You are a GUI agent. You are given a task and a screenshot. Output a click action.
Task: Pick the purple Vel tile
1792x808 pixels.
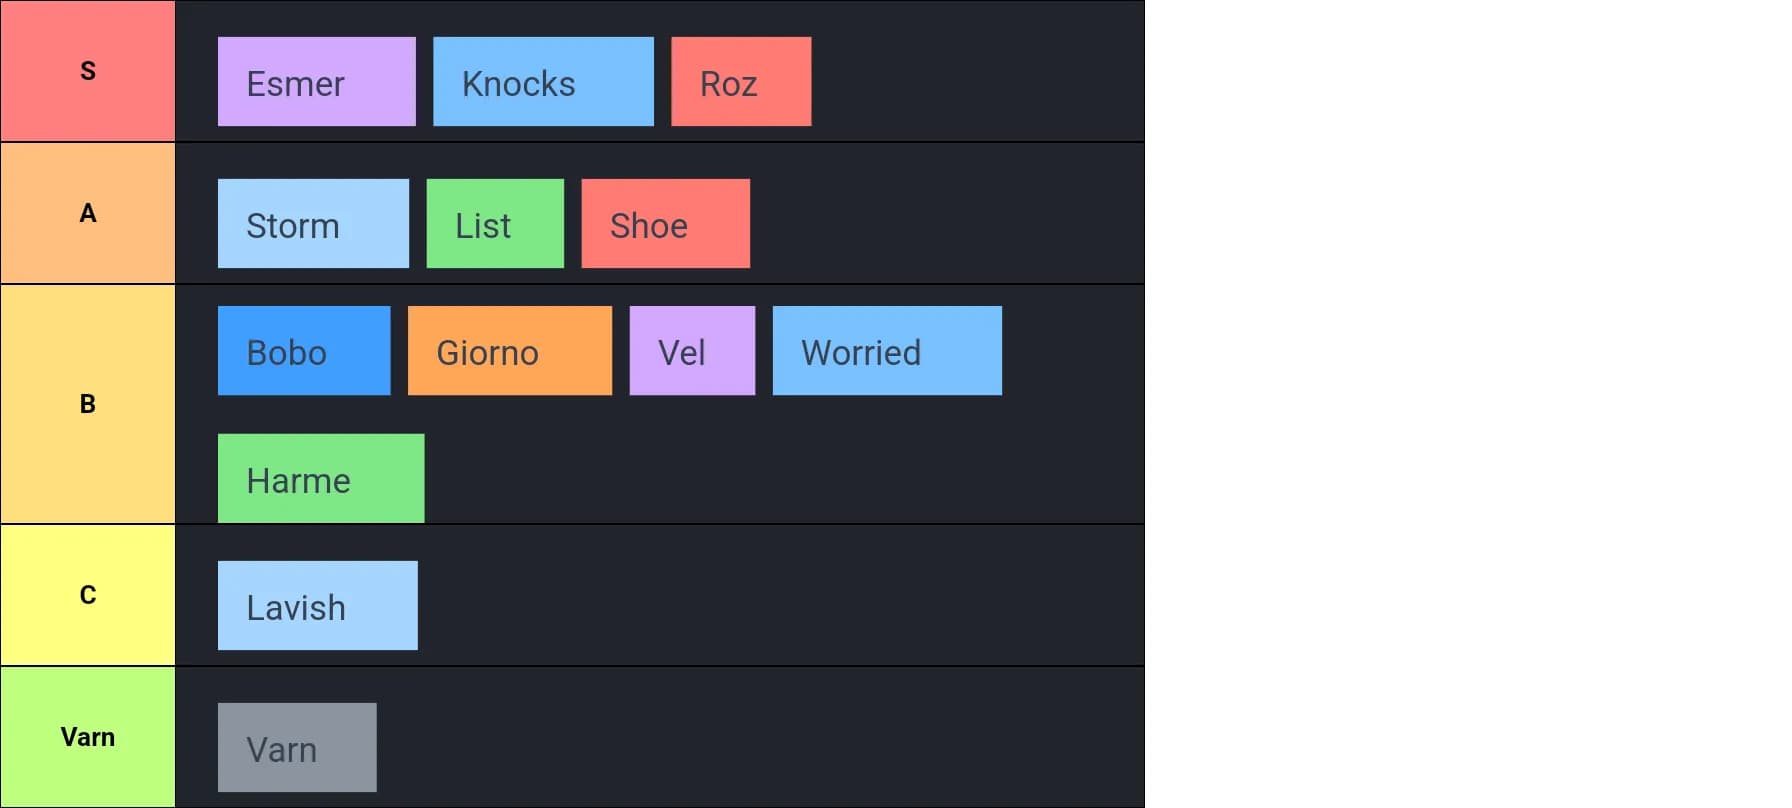(x=692, y=351)
